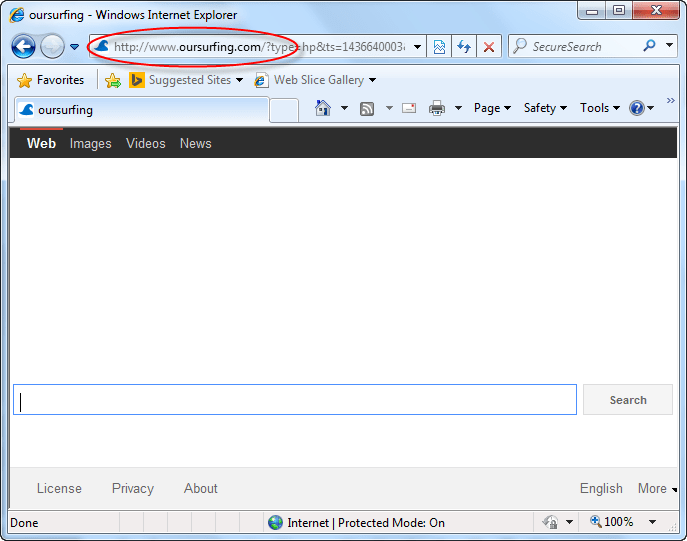Click the Web Slice Gallery page icon
Viewport: 687px width, 541px height.
tap(262, 80)
